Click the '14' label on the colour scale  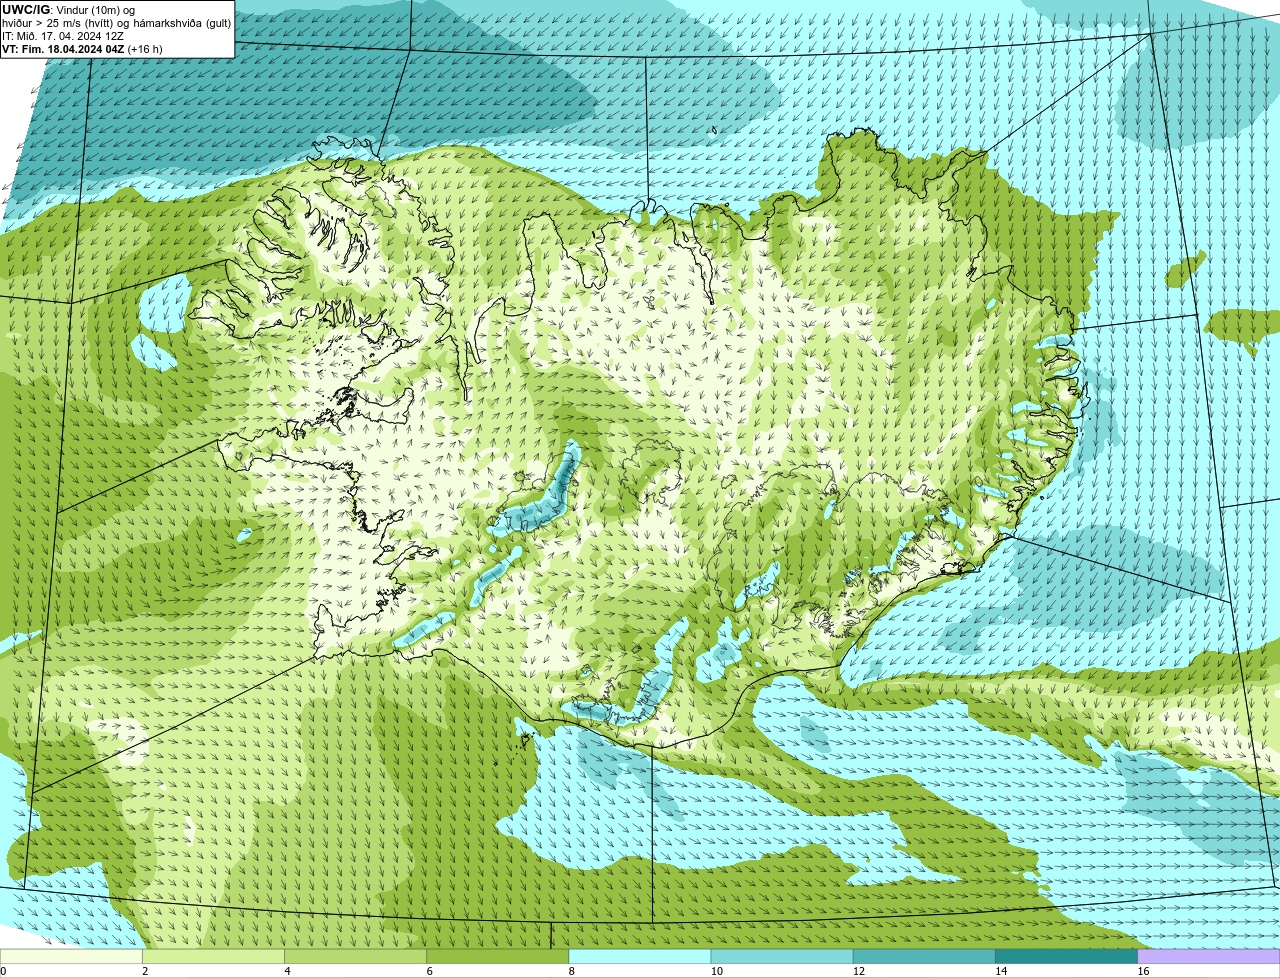(x=1001, y=971)
